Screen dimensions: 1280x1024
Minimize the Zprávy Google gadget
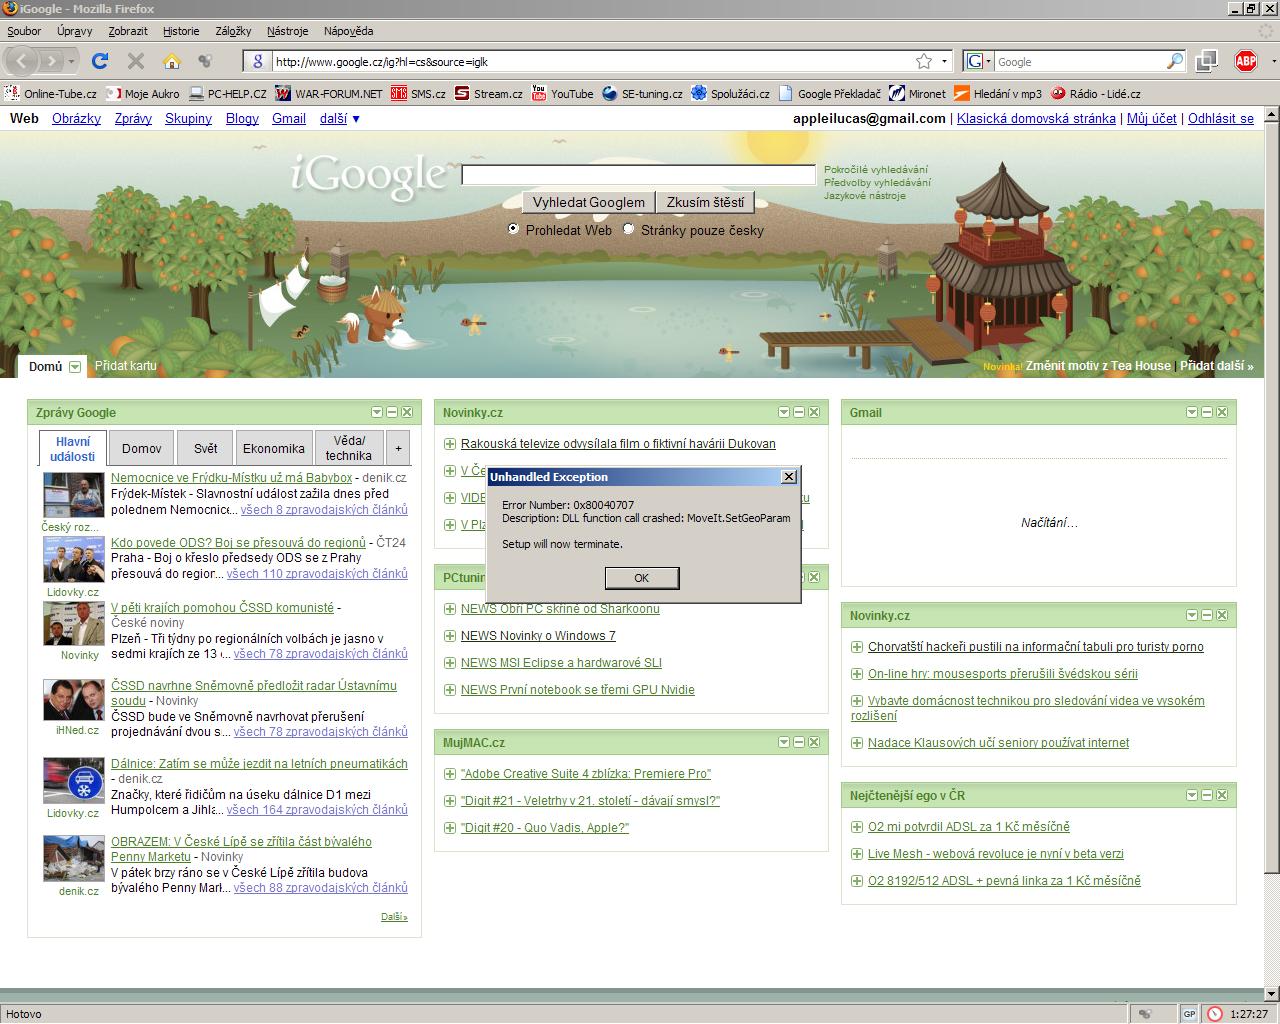[x=392, y=412]
